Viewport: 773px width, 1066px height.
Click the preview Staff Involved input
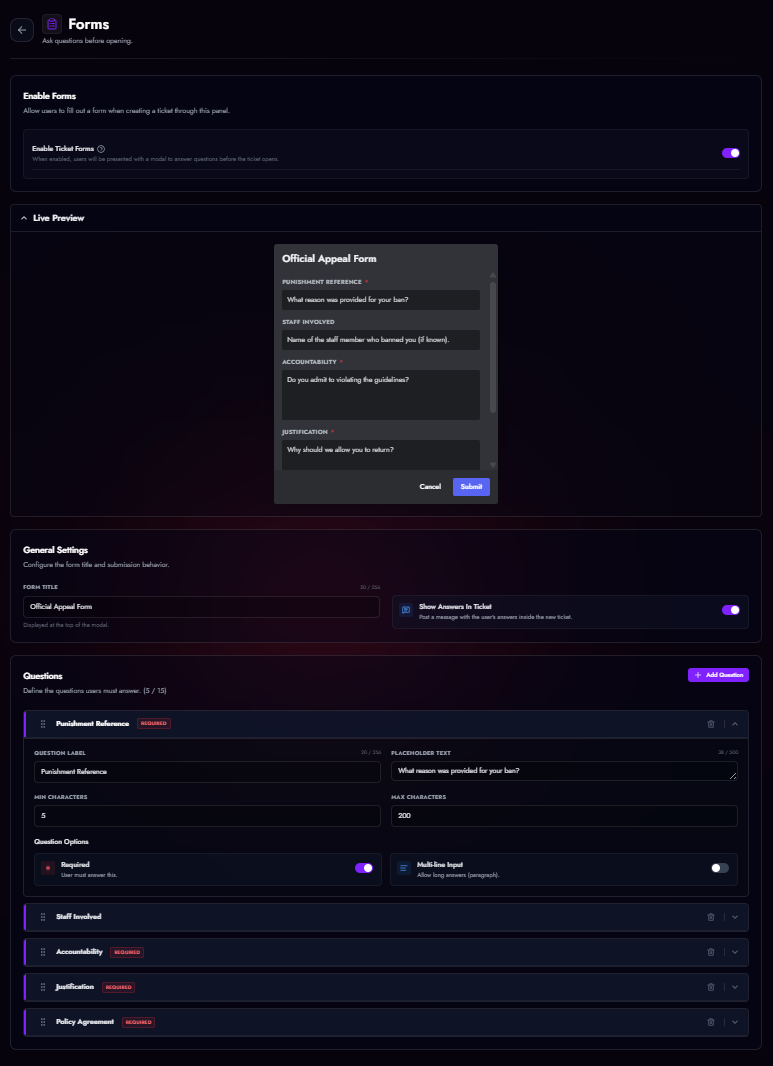pyautogui.click(x=381, y=340)
